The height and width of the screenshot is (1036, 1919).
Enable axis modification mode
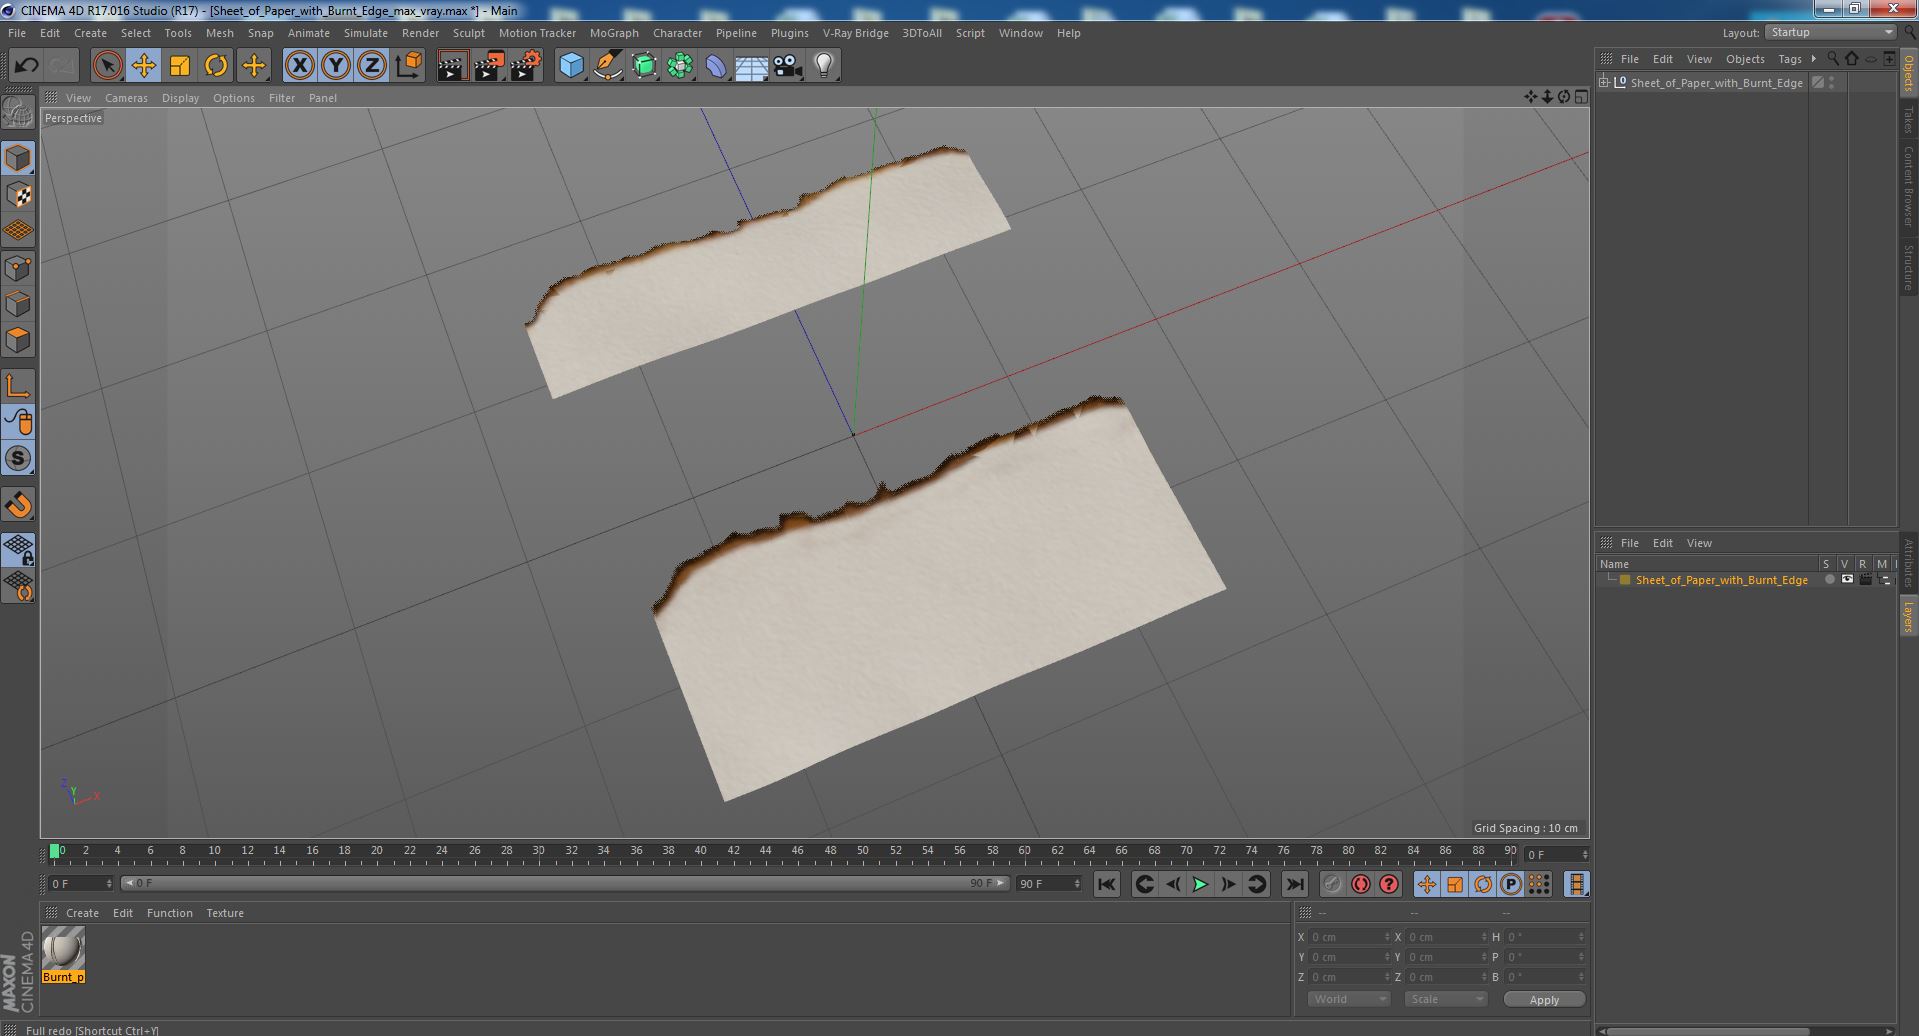pos(18,386)
